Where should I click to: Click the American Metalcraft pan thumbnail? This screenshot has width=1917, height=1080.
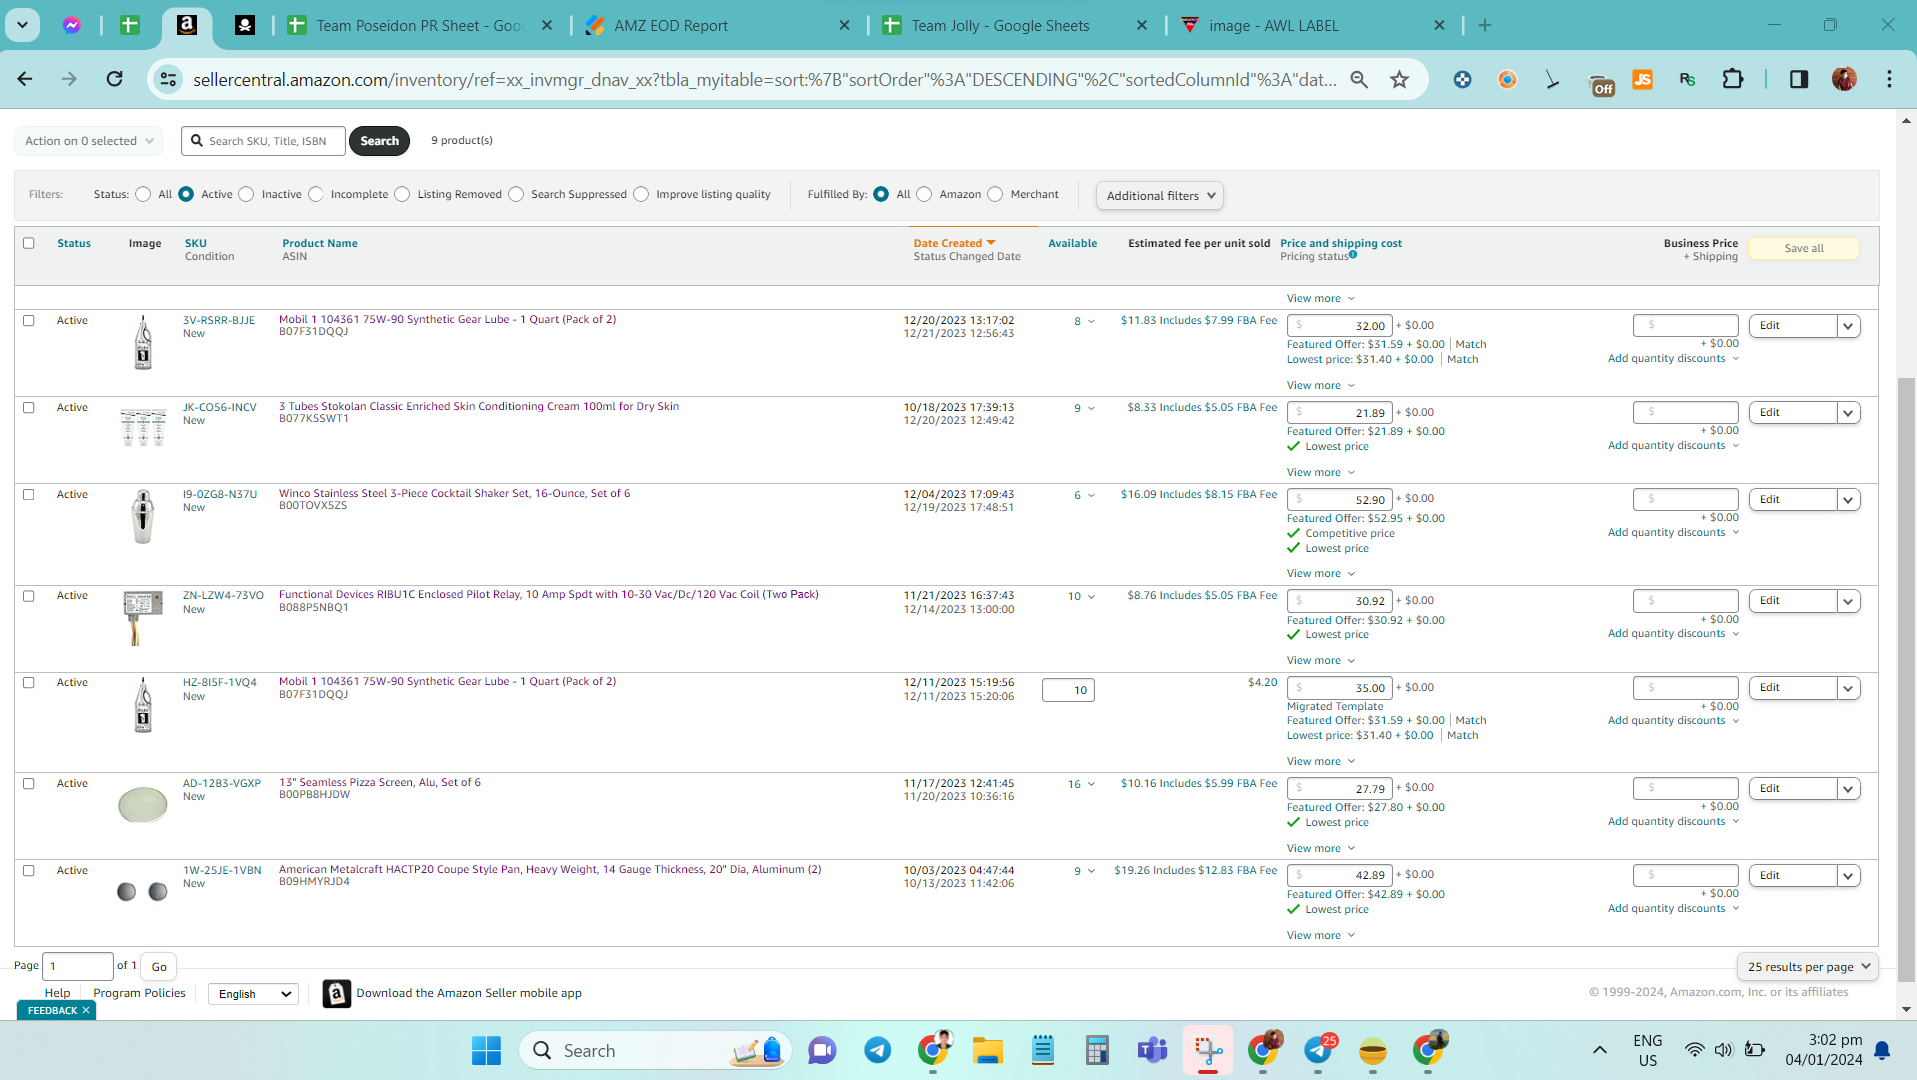click(143, 892)
